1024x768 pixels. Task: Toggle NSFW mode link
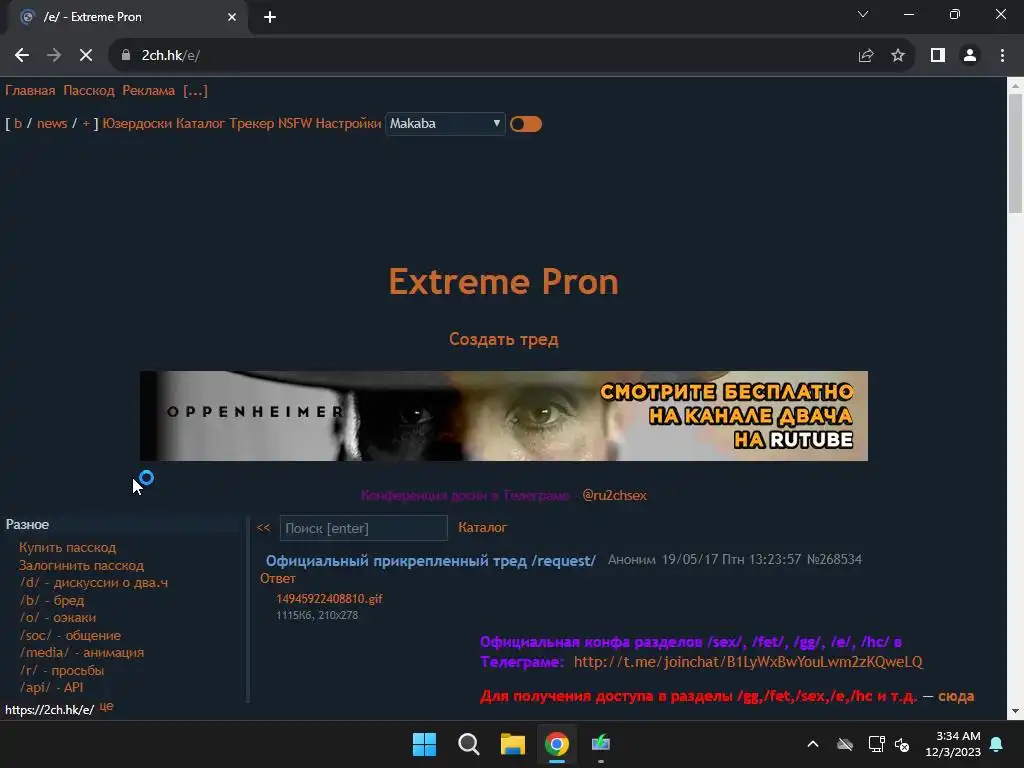click(x=295, y=123)
